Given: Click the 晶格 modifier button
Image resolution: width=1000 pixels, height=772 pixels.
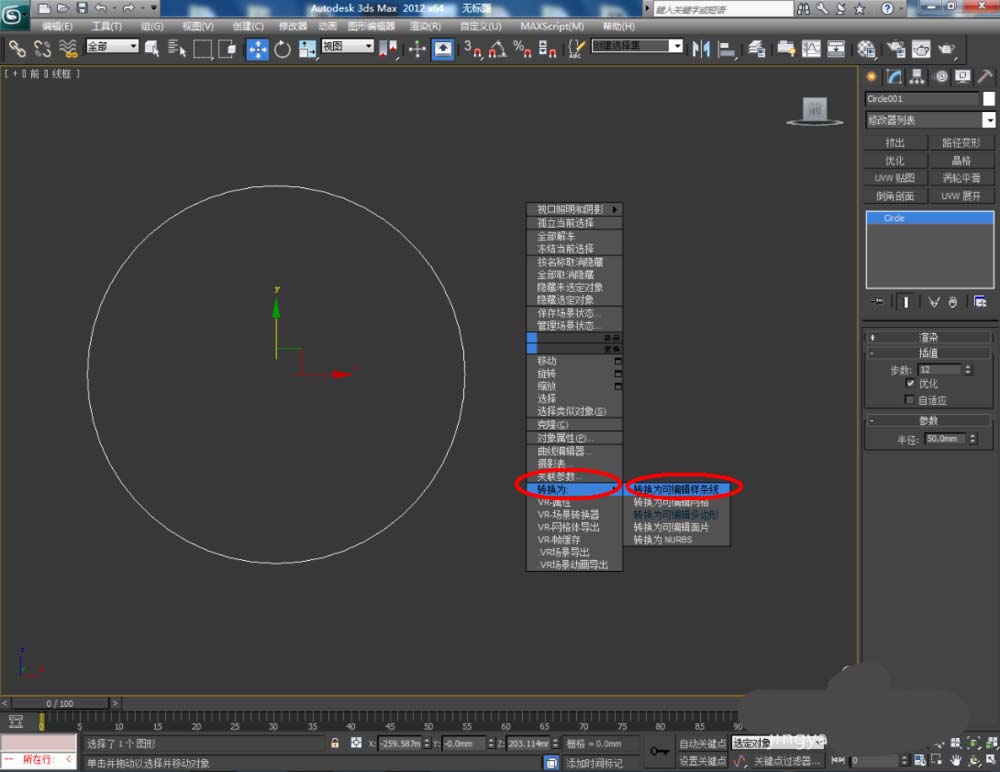Looking at the screenshot, I should click(x=962, y=160).
